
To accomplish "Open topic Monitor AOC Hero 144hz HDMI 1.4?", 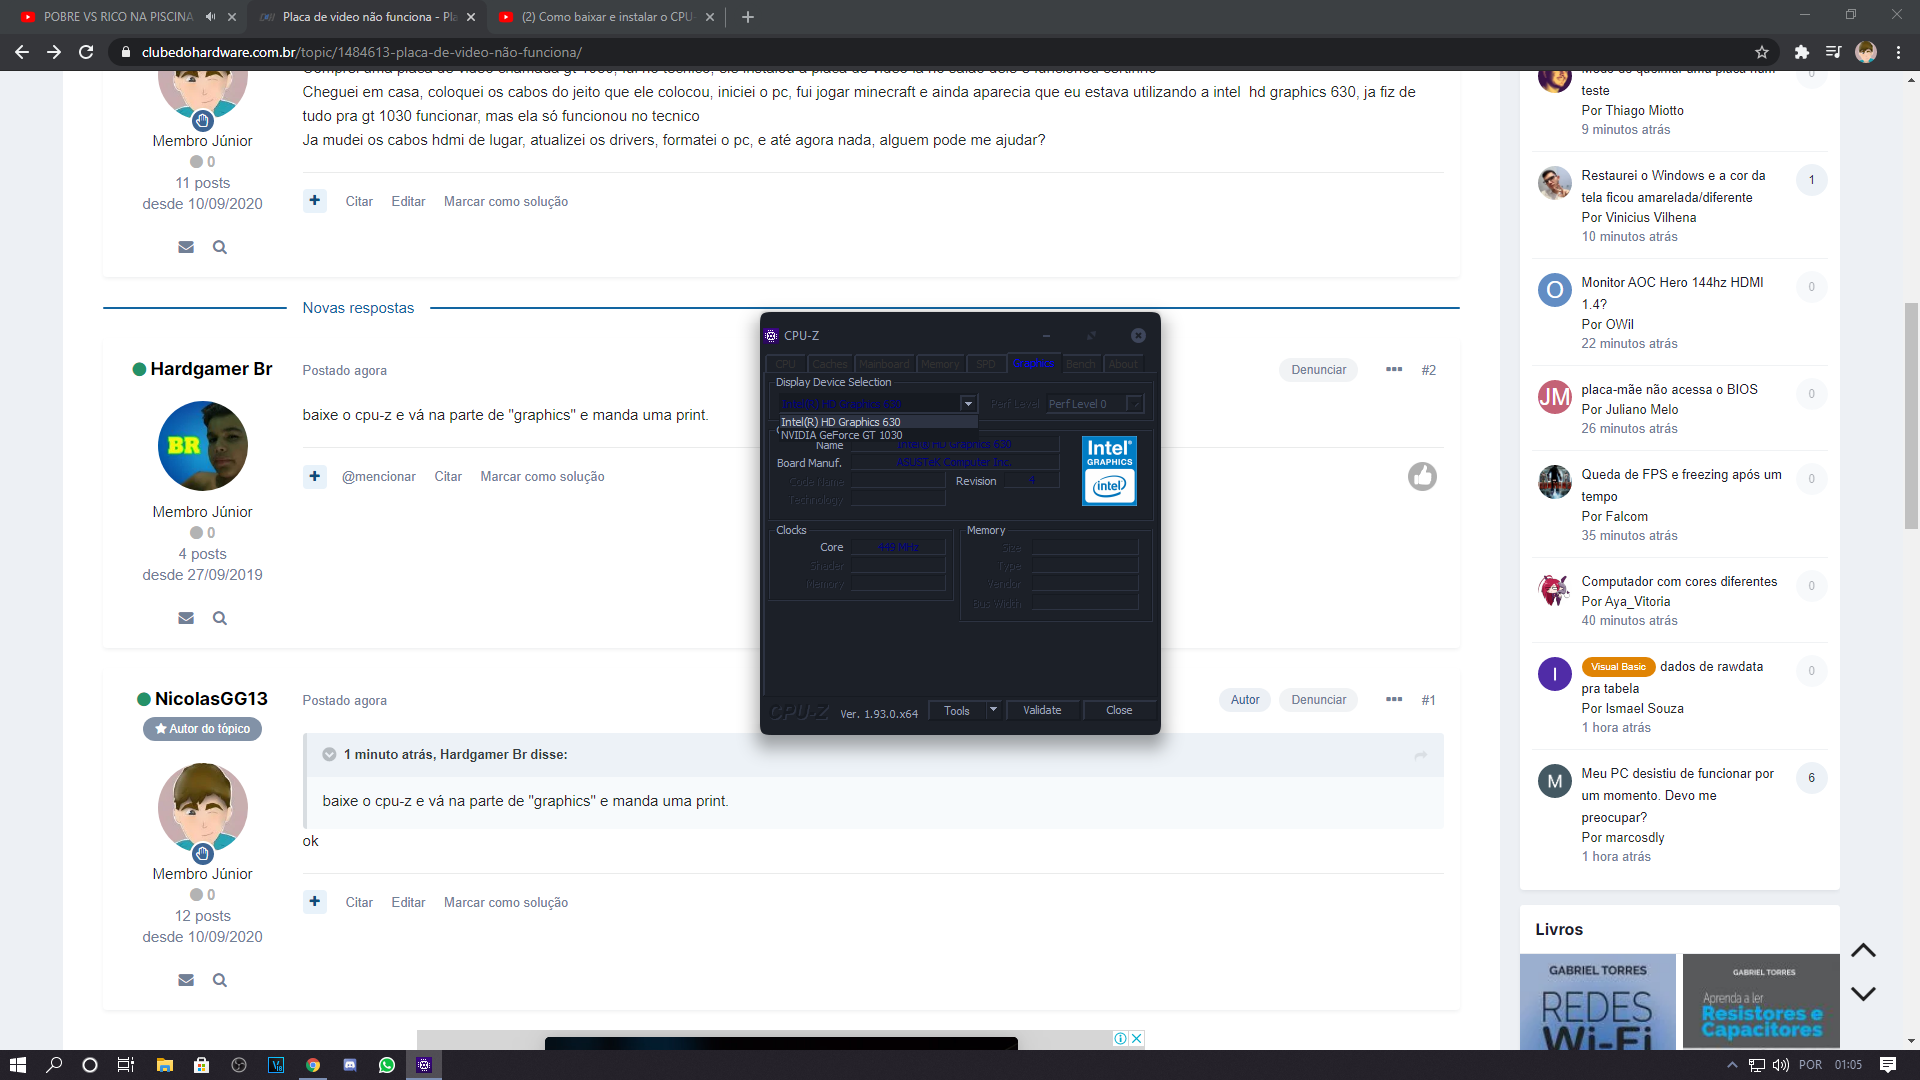I will [1672, 293].
